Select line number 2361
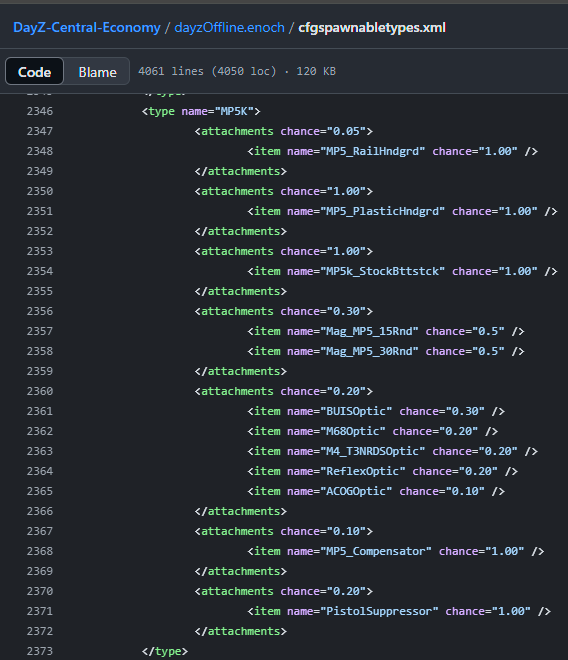This screenshot has width=568, height=660. coord(40,411)
